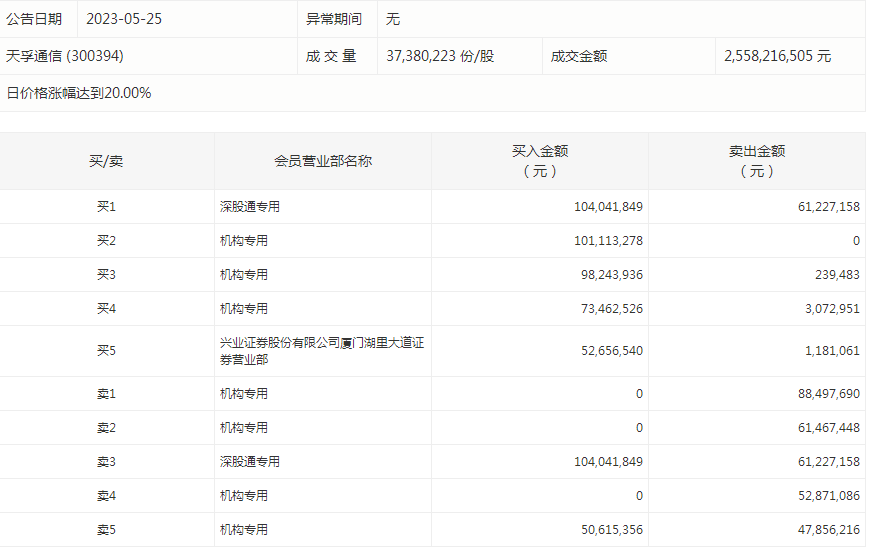
Task: Select the 卖5 row label
Action: pyautogui.click(x=106, y=530)
